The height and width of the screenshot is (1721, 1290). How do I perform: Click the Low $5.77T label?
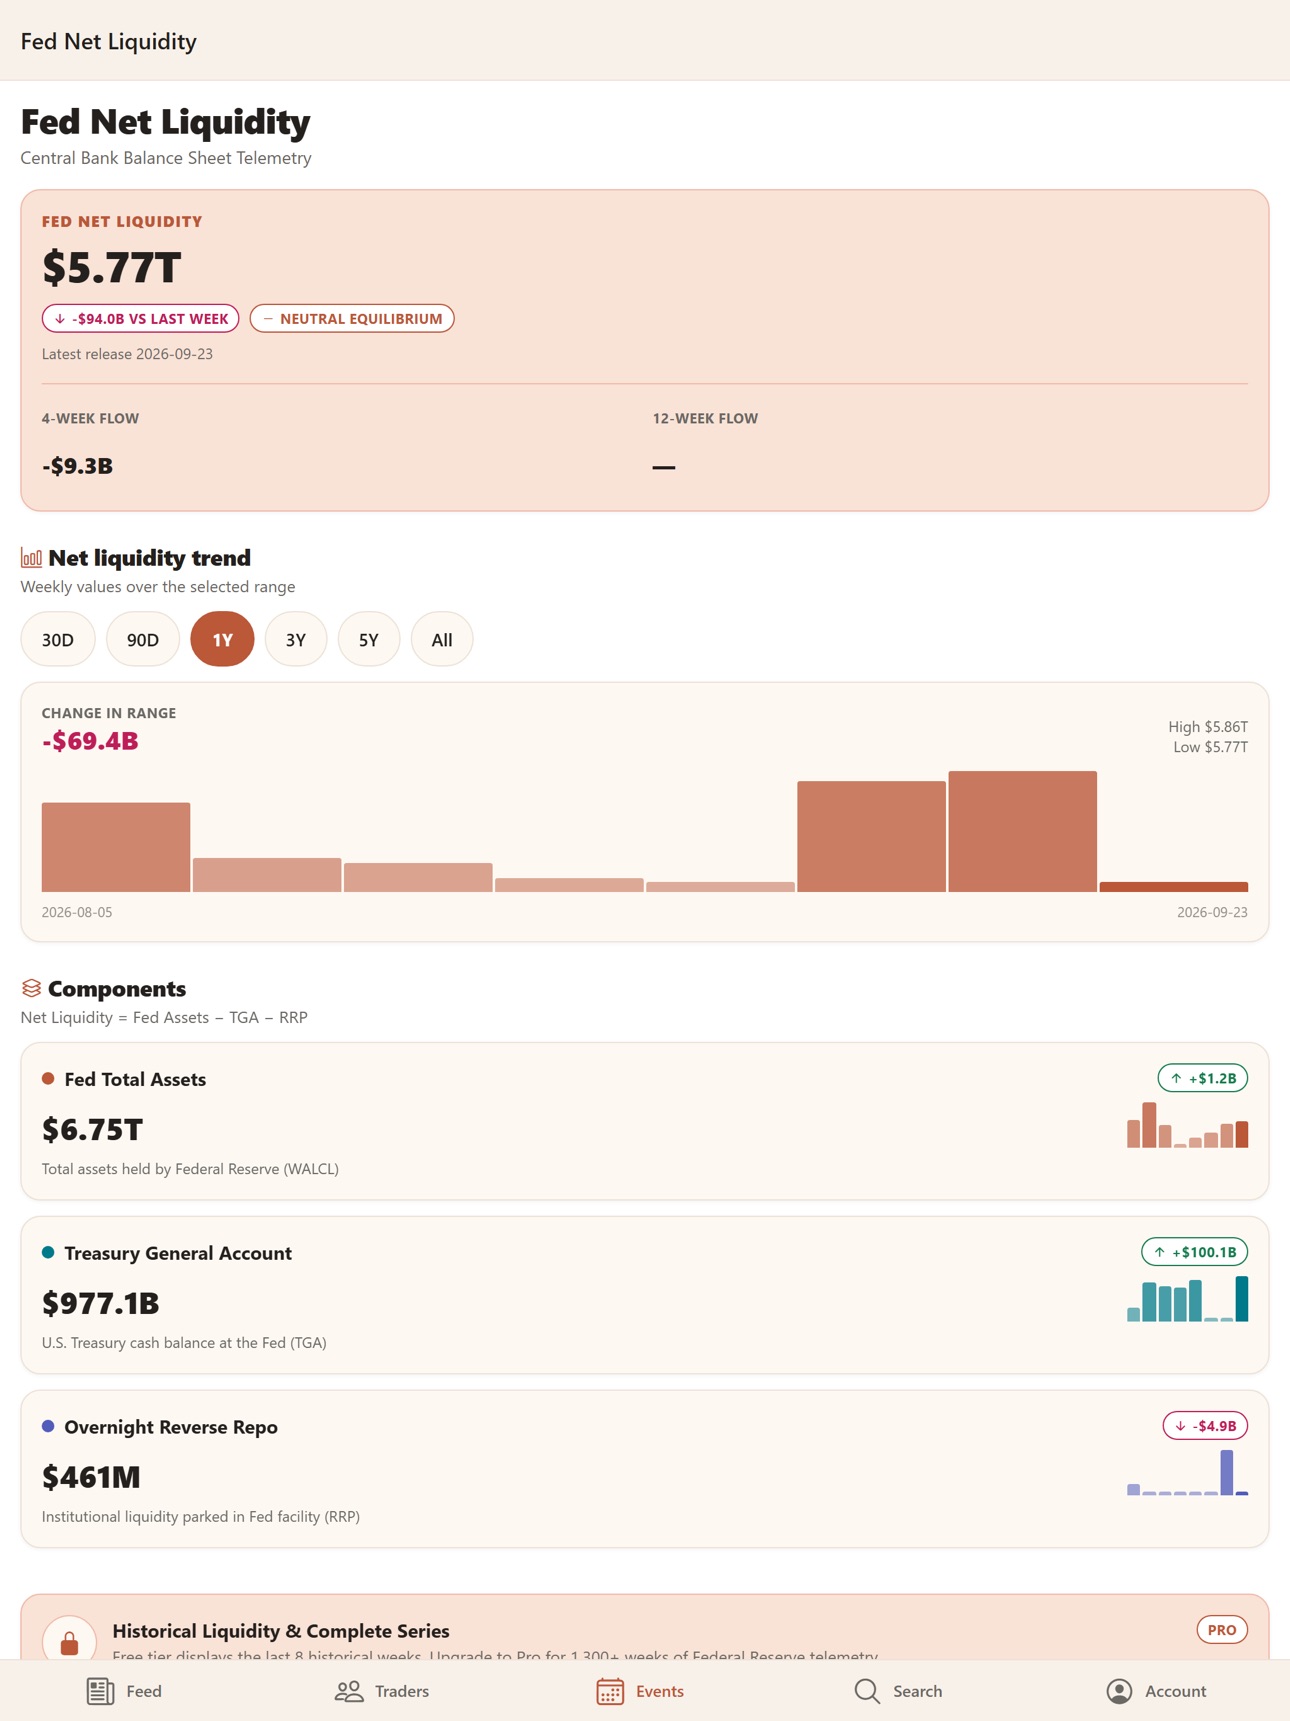(1210, 747)
